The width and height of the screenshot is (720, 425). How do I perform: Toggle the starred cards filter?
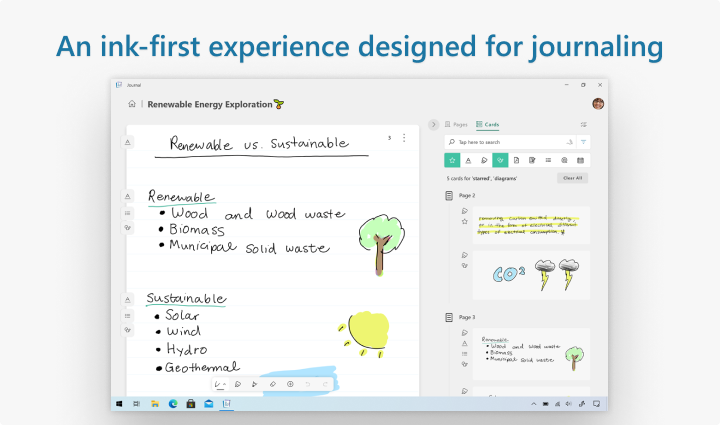coord(452,160)
